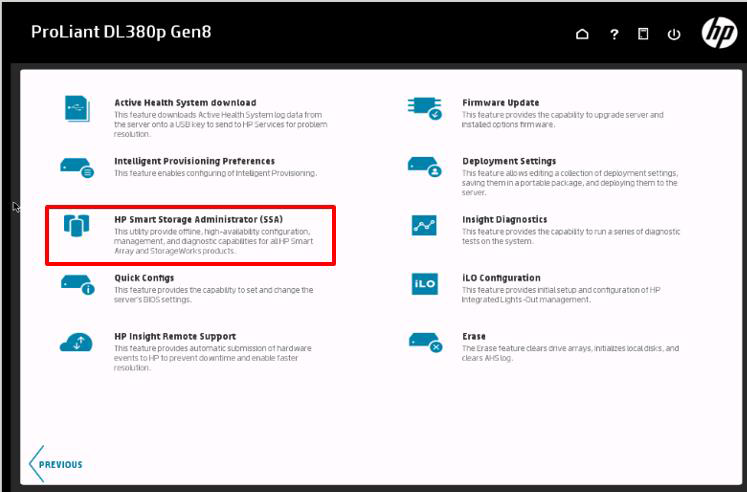This screenshot has height=492, width=747.
Task: Open Firmware Update title link
Action: [x=500, y=103]
